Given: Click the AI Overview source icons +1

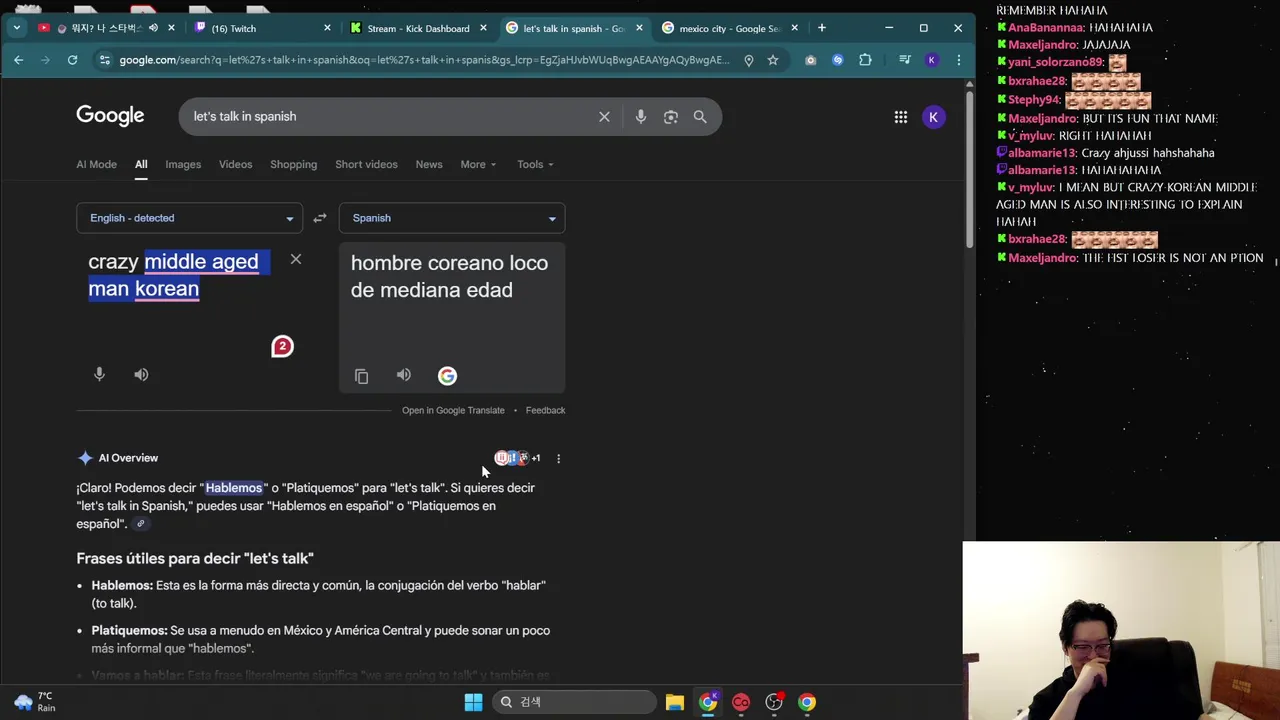Looking at the screenshot, I should 518,458.
